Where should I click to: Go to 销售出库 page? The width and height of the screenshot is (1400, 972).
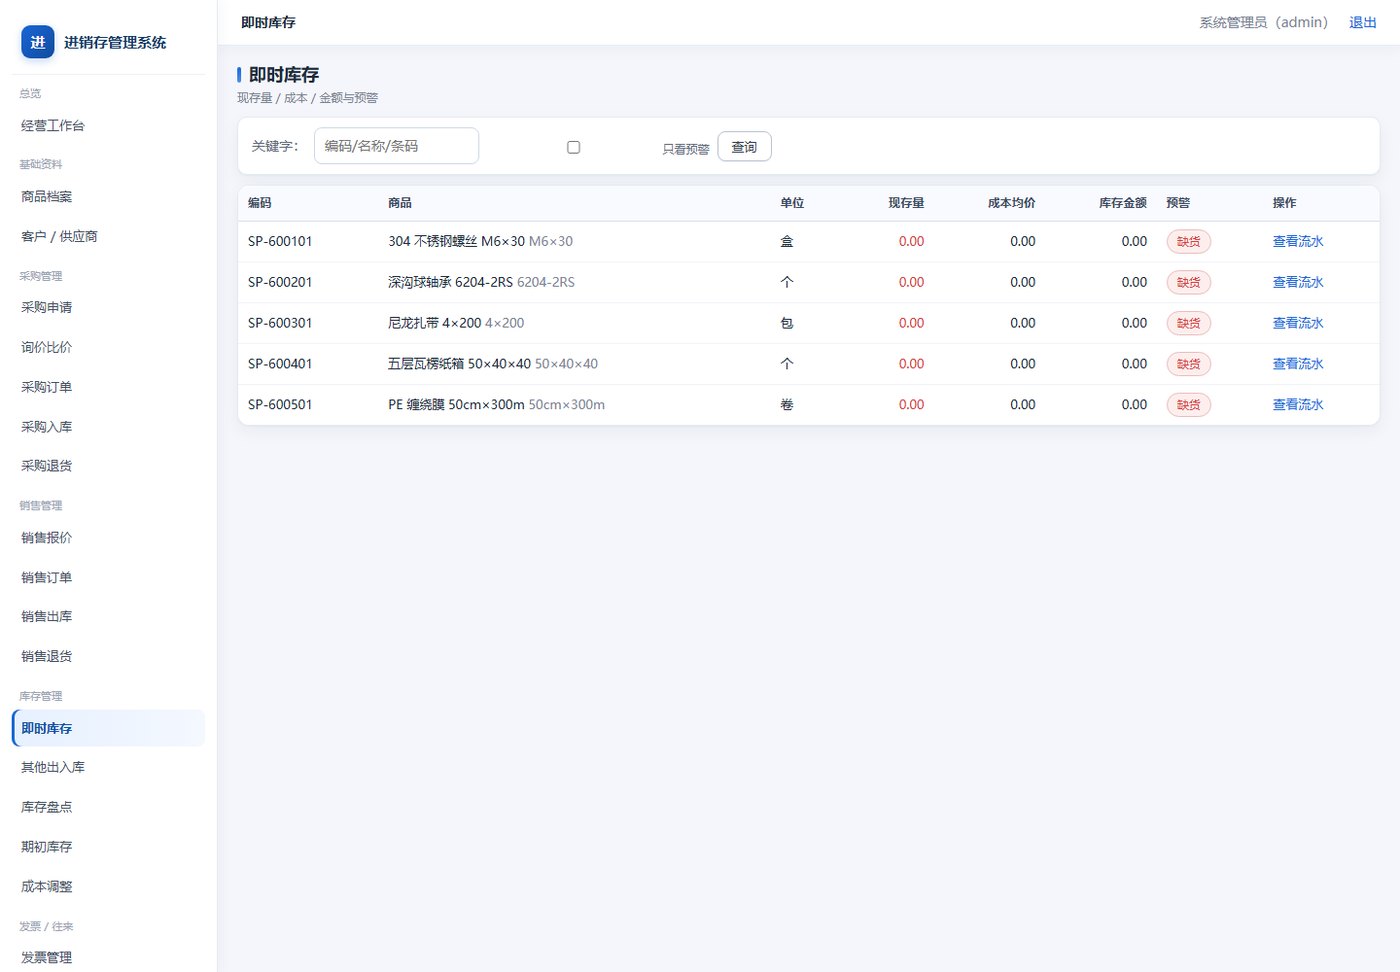click(108, 617)
